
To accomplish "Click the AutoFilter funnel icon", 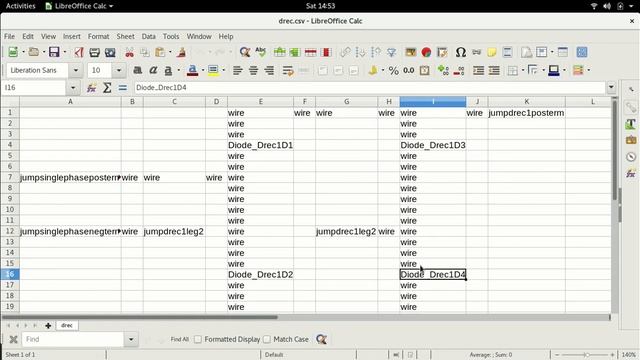I will pos(391,52).
